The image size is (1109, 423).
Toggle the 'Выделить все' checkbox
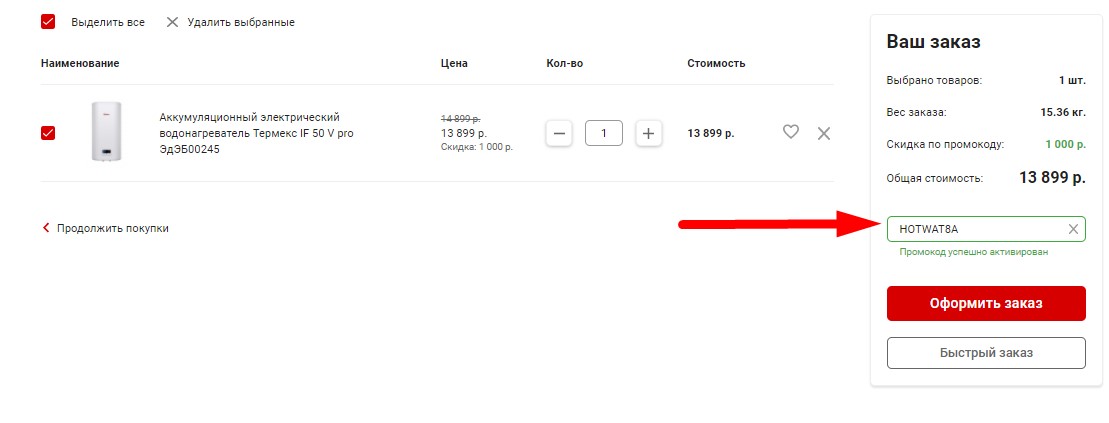click(48, 22)
